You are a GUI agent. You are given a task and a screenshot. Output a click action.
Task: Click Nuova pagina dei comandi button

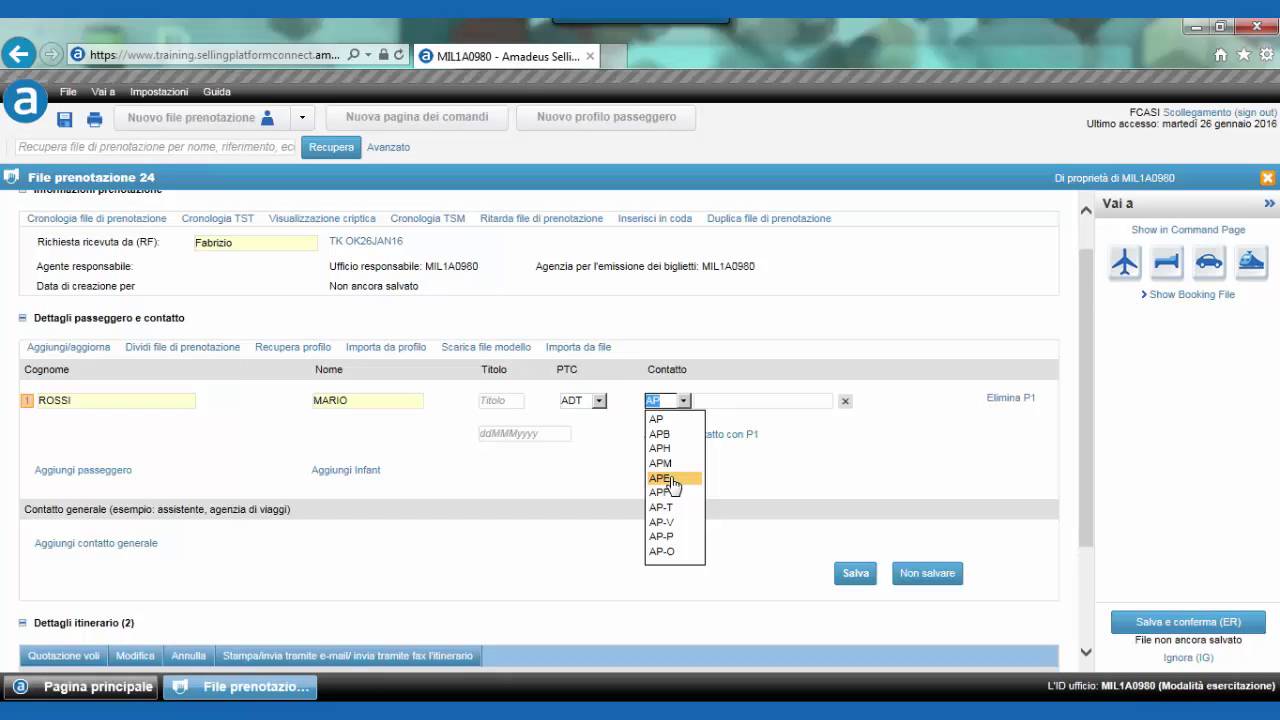click(x=417, y=117)
